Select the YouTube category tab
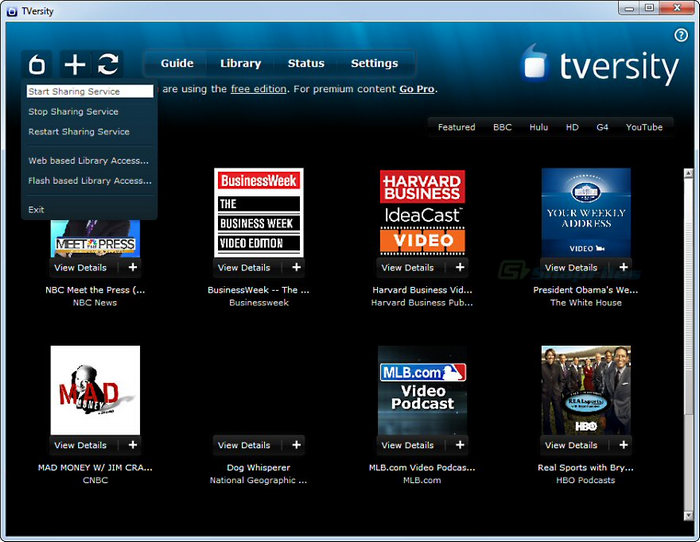This screenshot has height=542, width=700. 644,127
